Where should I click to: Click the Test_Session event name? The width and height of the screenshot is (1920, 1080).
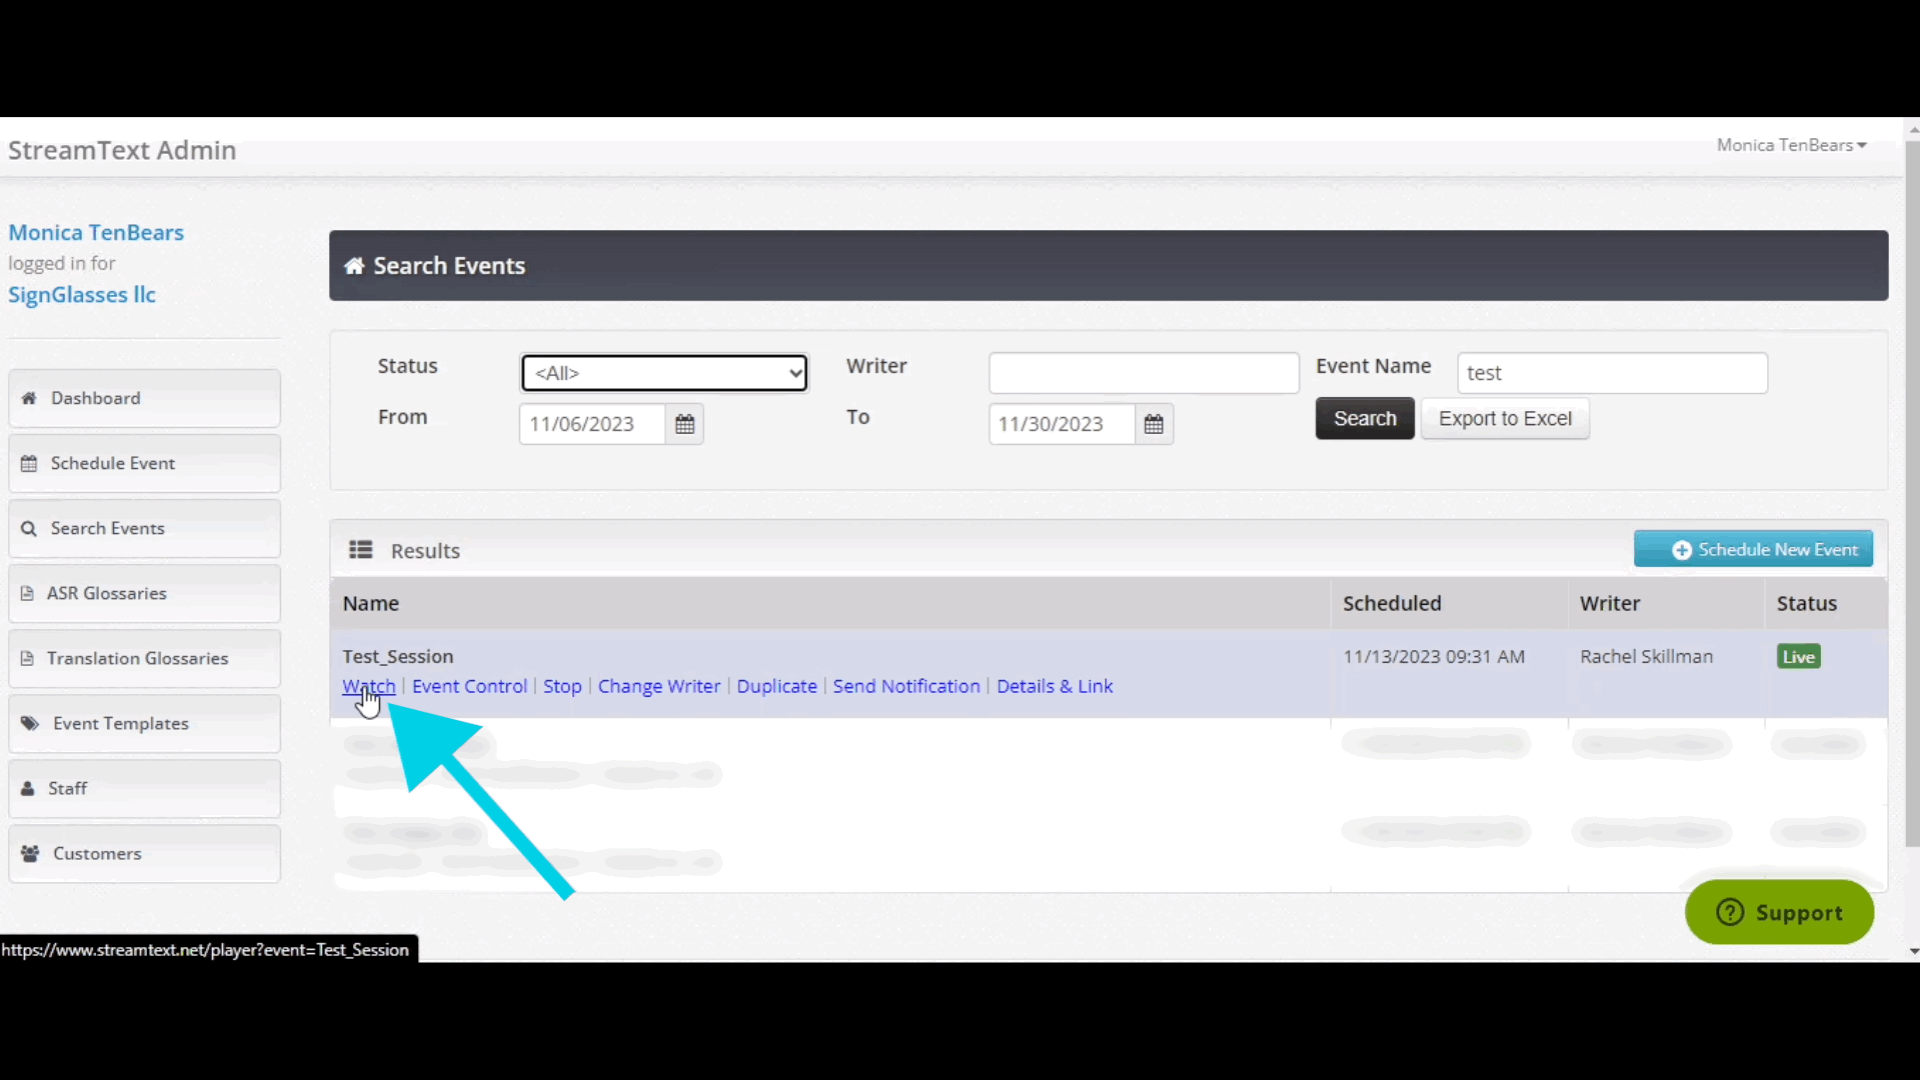397,656
